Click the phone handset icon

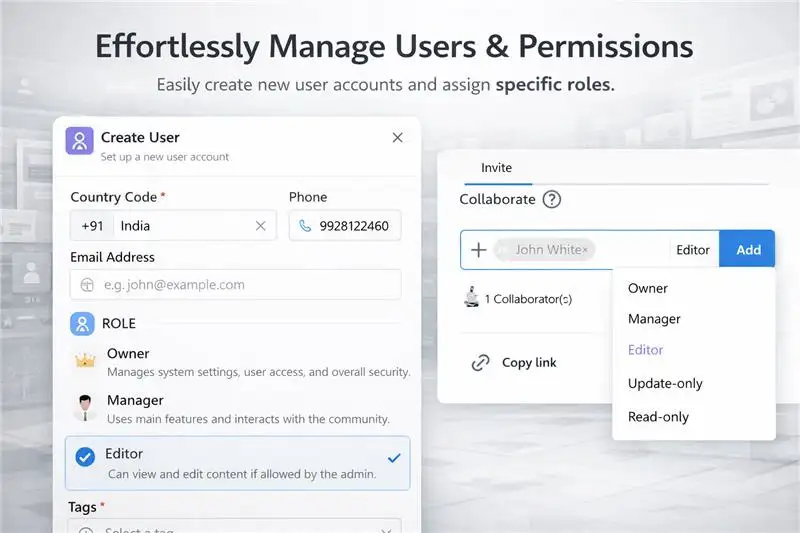[305, 226]
